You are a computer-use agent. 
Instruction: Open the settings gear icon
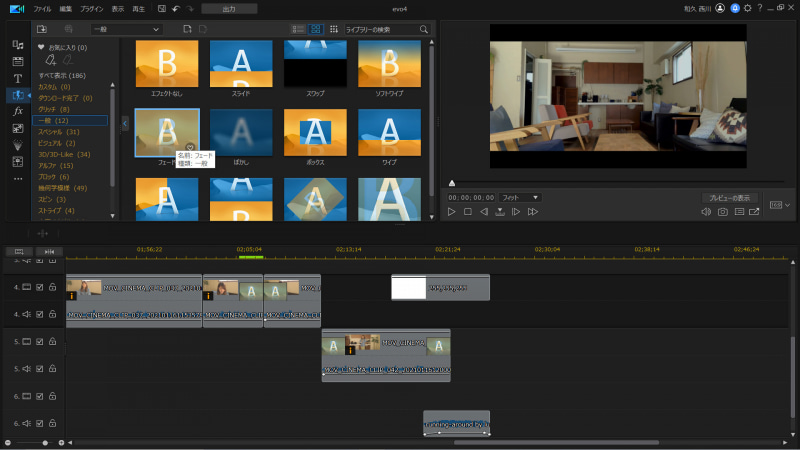(747, 8)
